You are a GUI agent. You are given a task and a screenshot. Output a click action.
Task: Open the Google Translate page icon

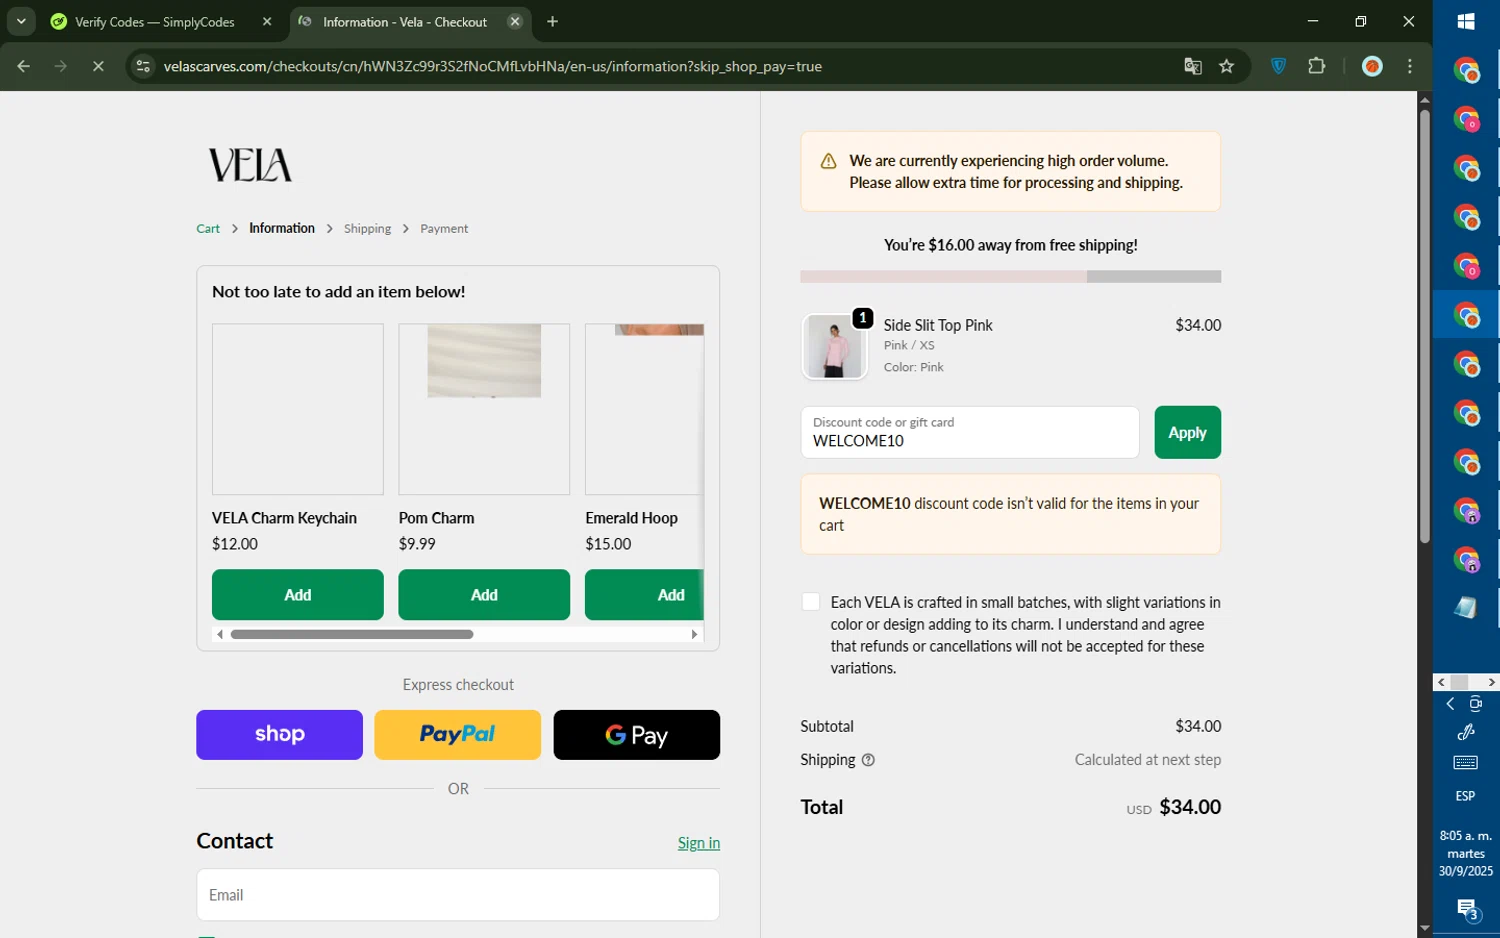pos(1193,66)
